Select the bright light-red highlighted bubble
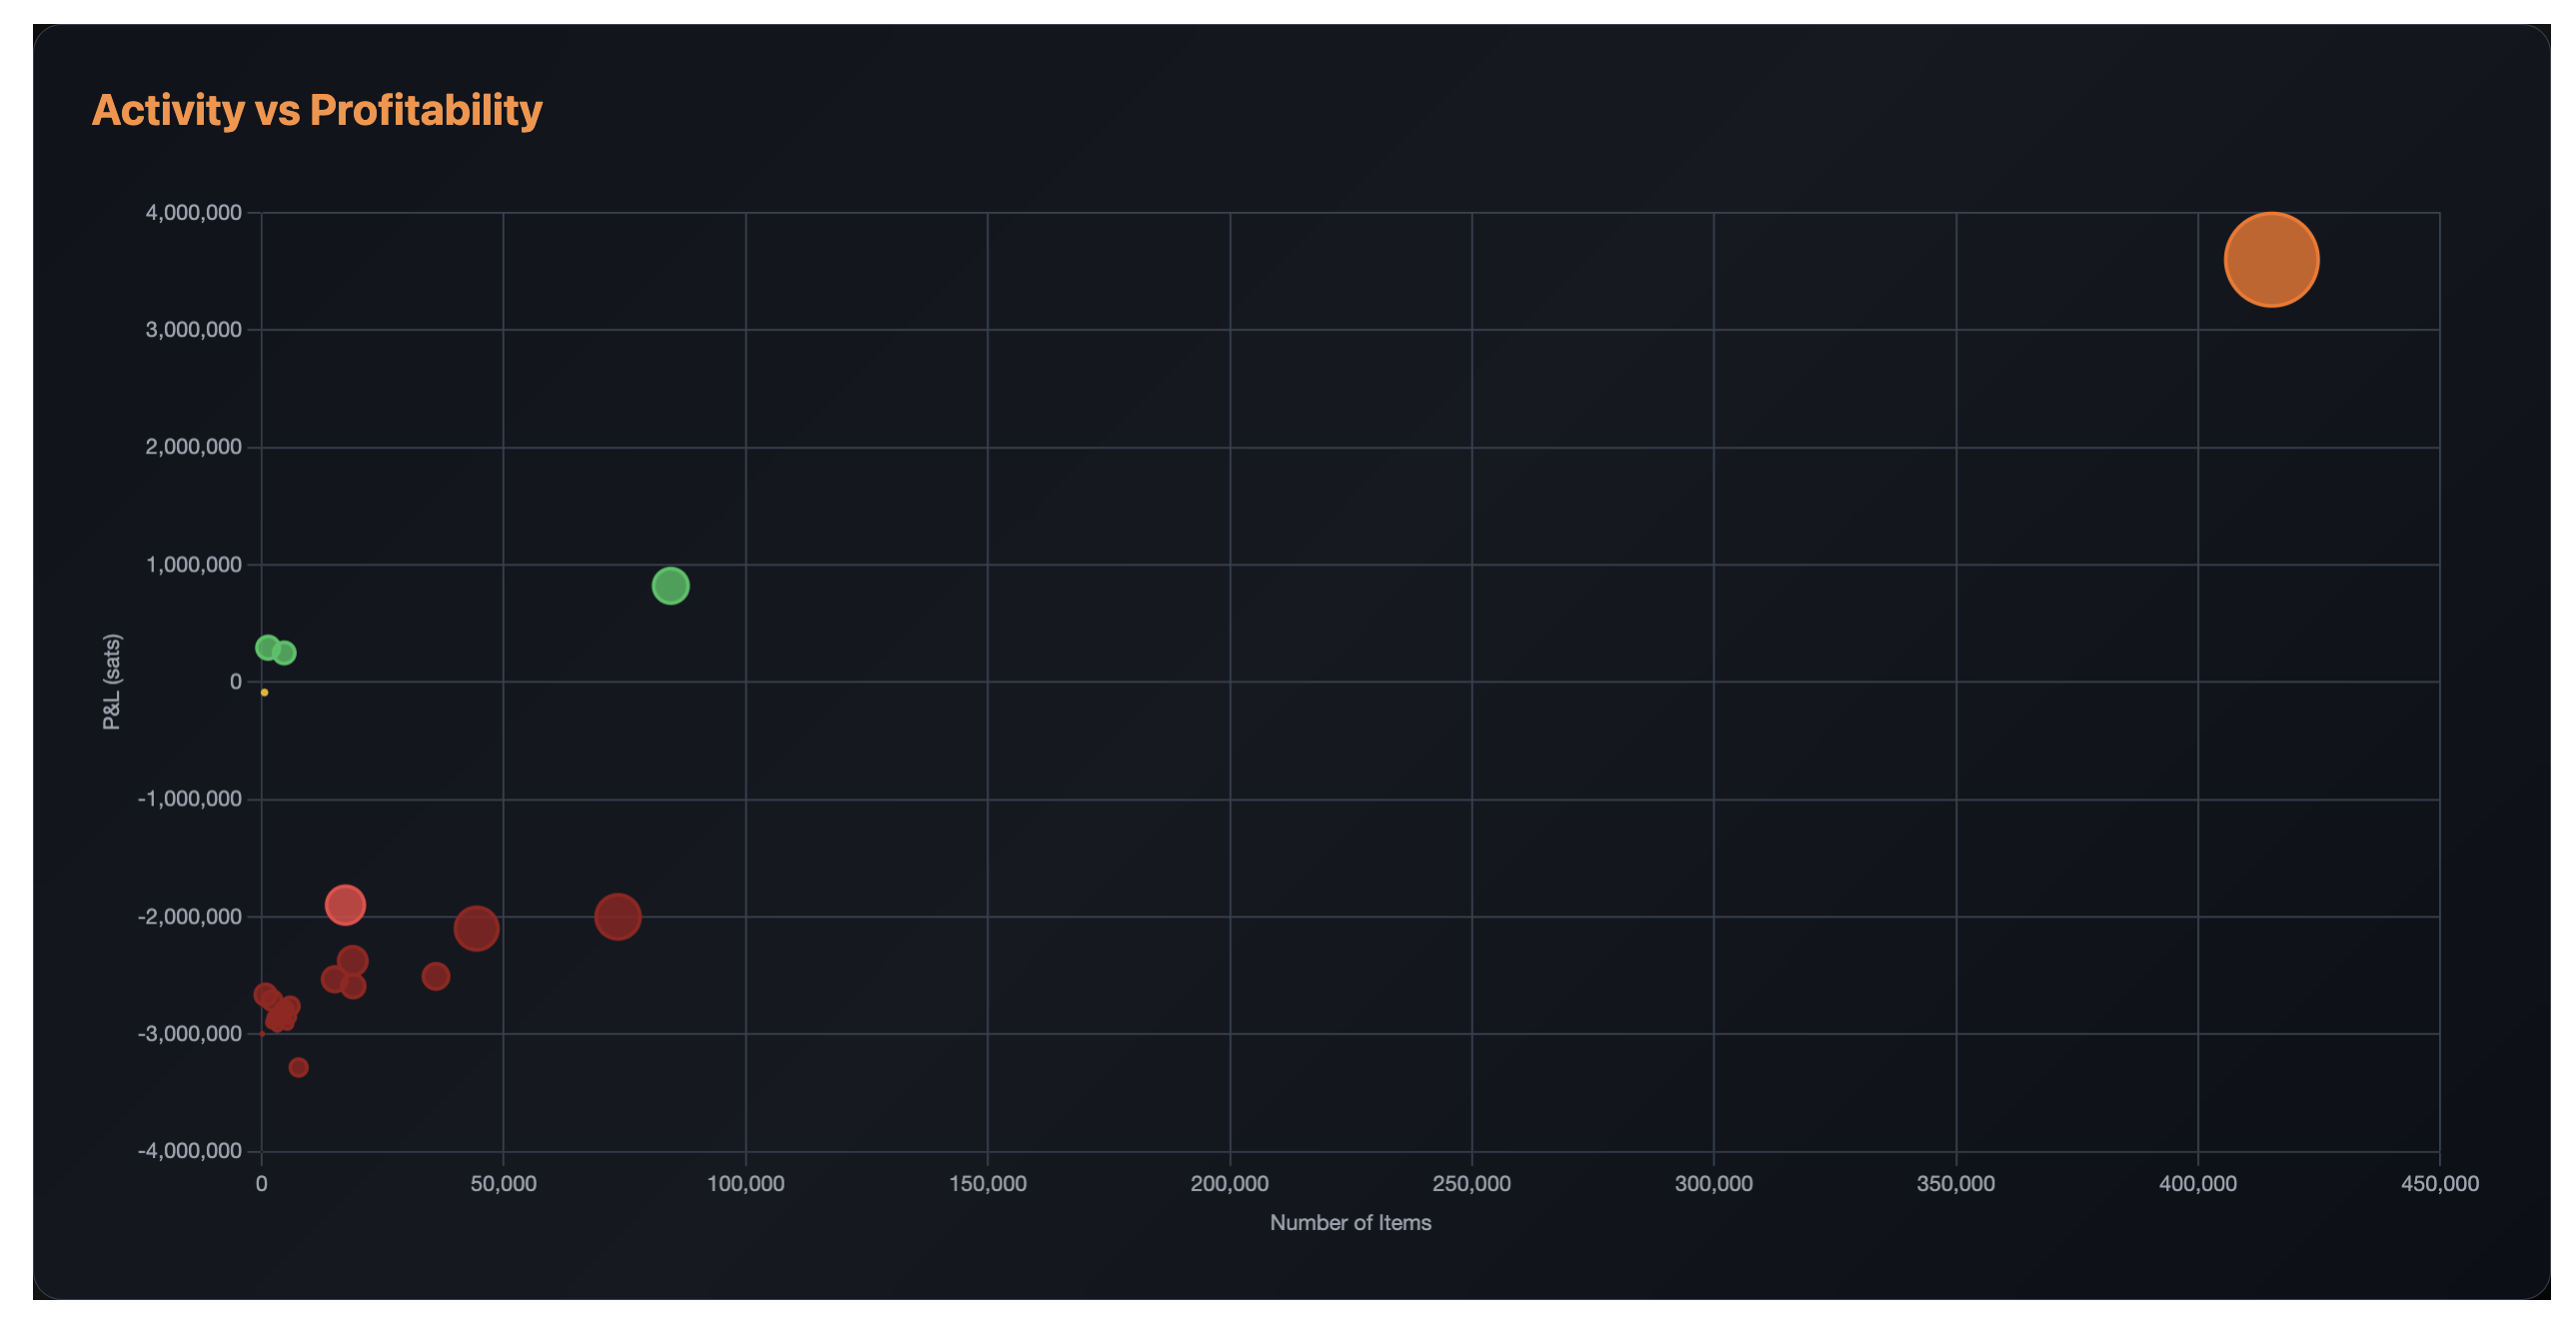This screenshot has height=1323, width=2576. tap(345, 905)
